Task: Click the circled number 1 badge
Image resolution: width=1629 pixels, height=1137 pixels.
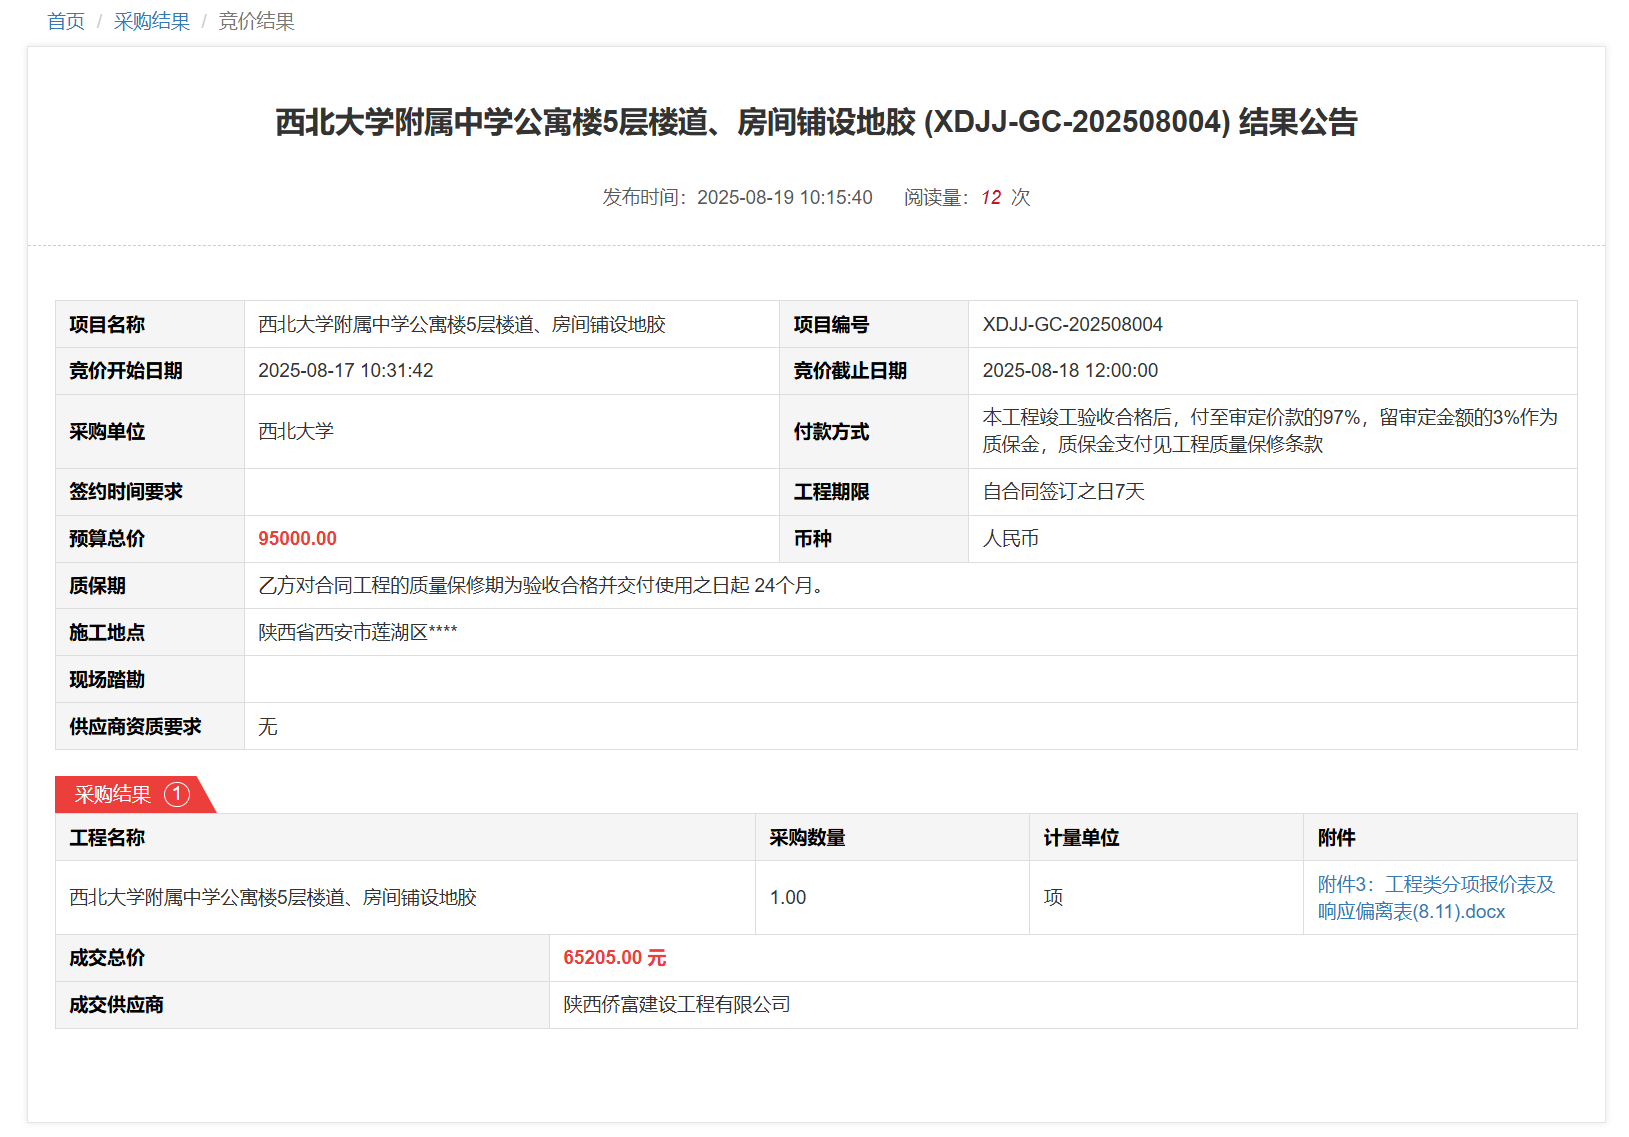Action: (177, 794)
